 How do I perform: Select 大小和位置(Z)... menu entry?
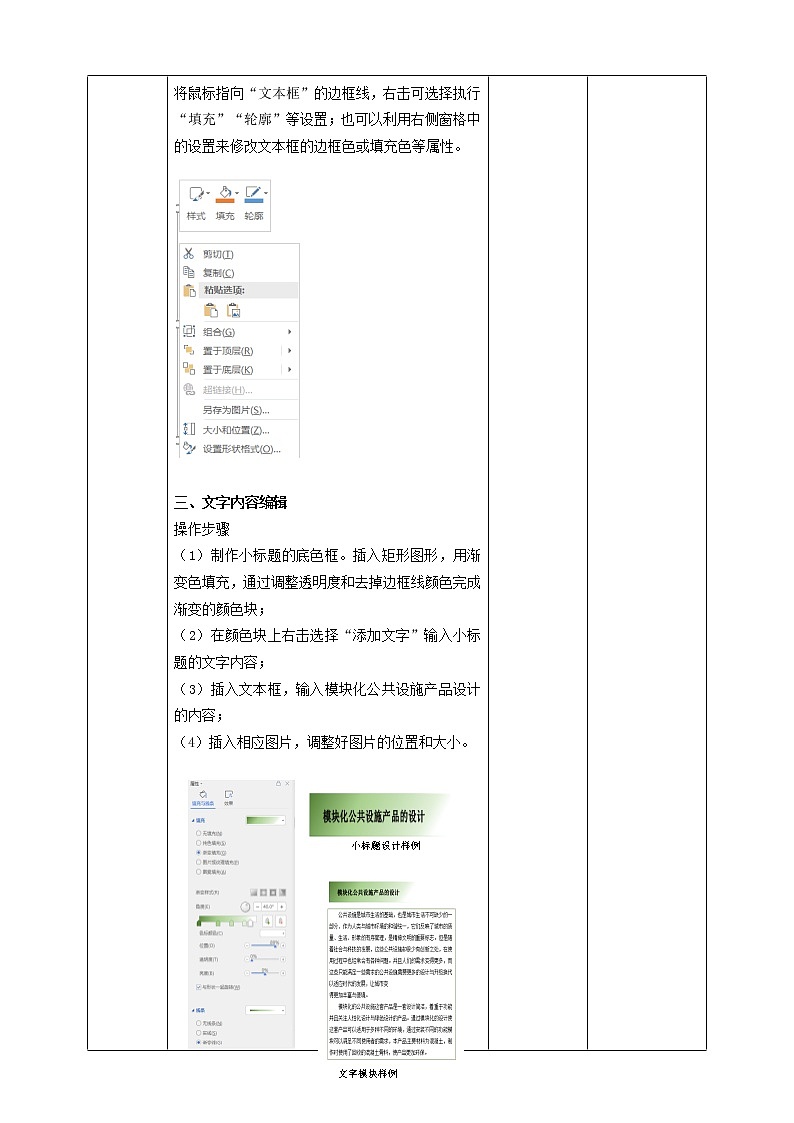(x=236, y=430)
